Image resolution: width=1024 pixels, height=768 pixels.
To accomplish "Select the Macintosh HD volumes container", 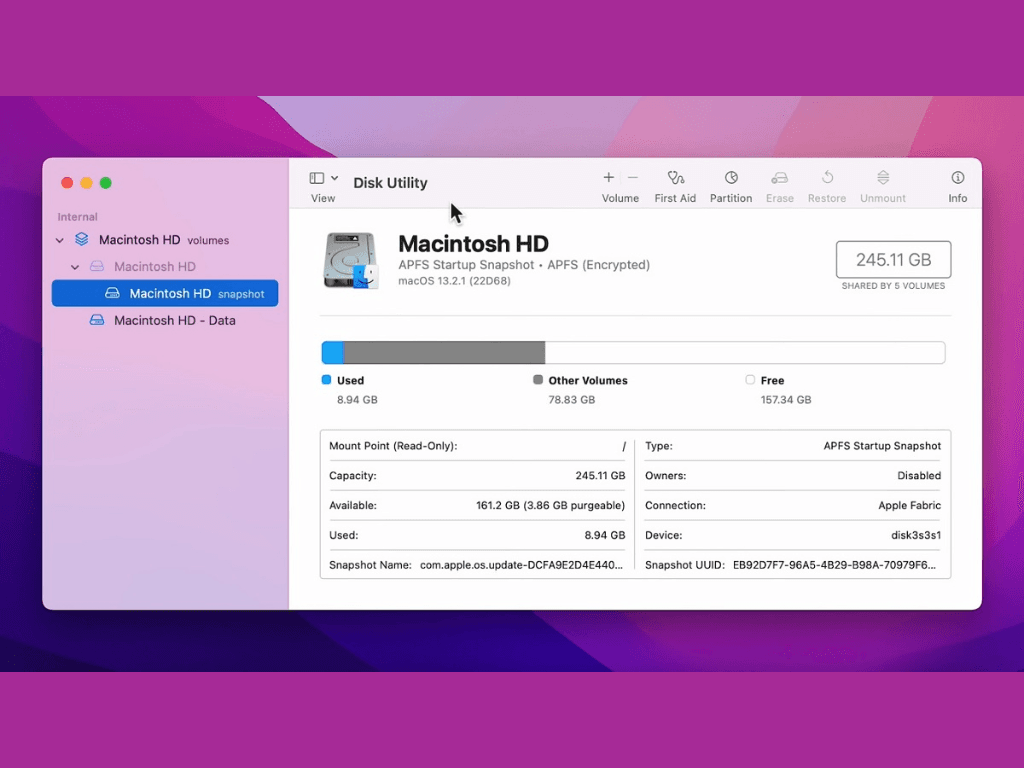I will [x=140, y=240].
